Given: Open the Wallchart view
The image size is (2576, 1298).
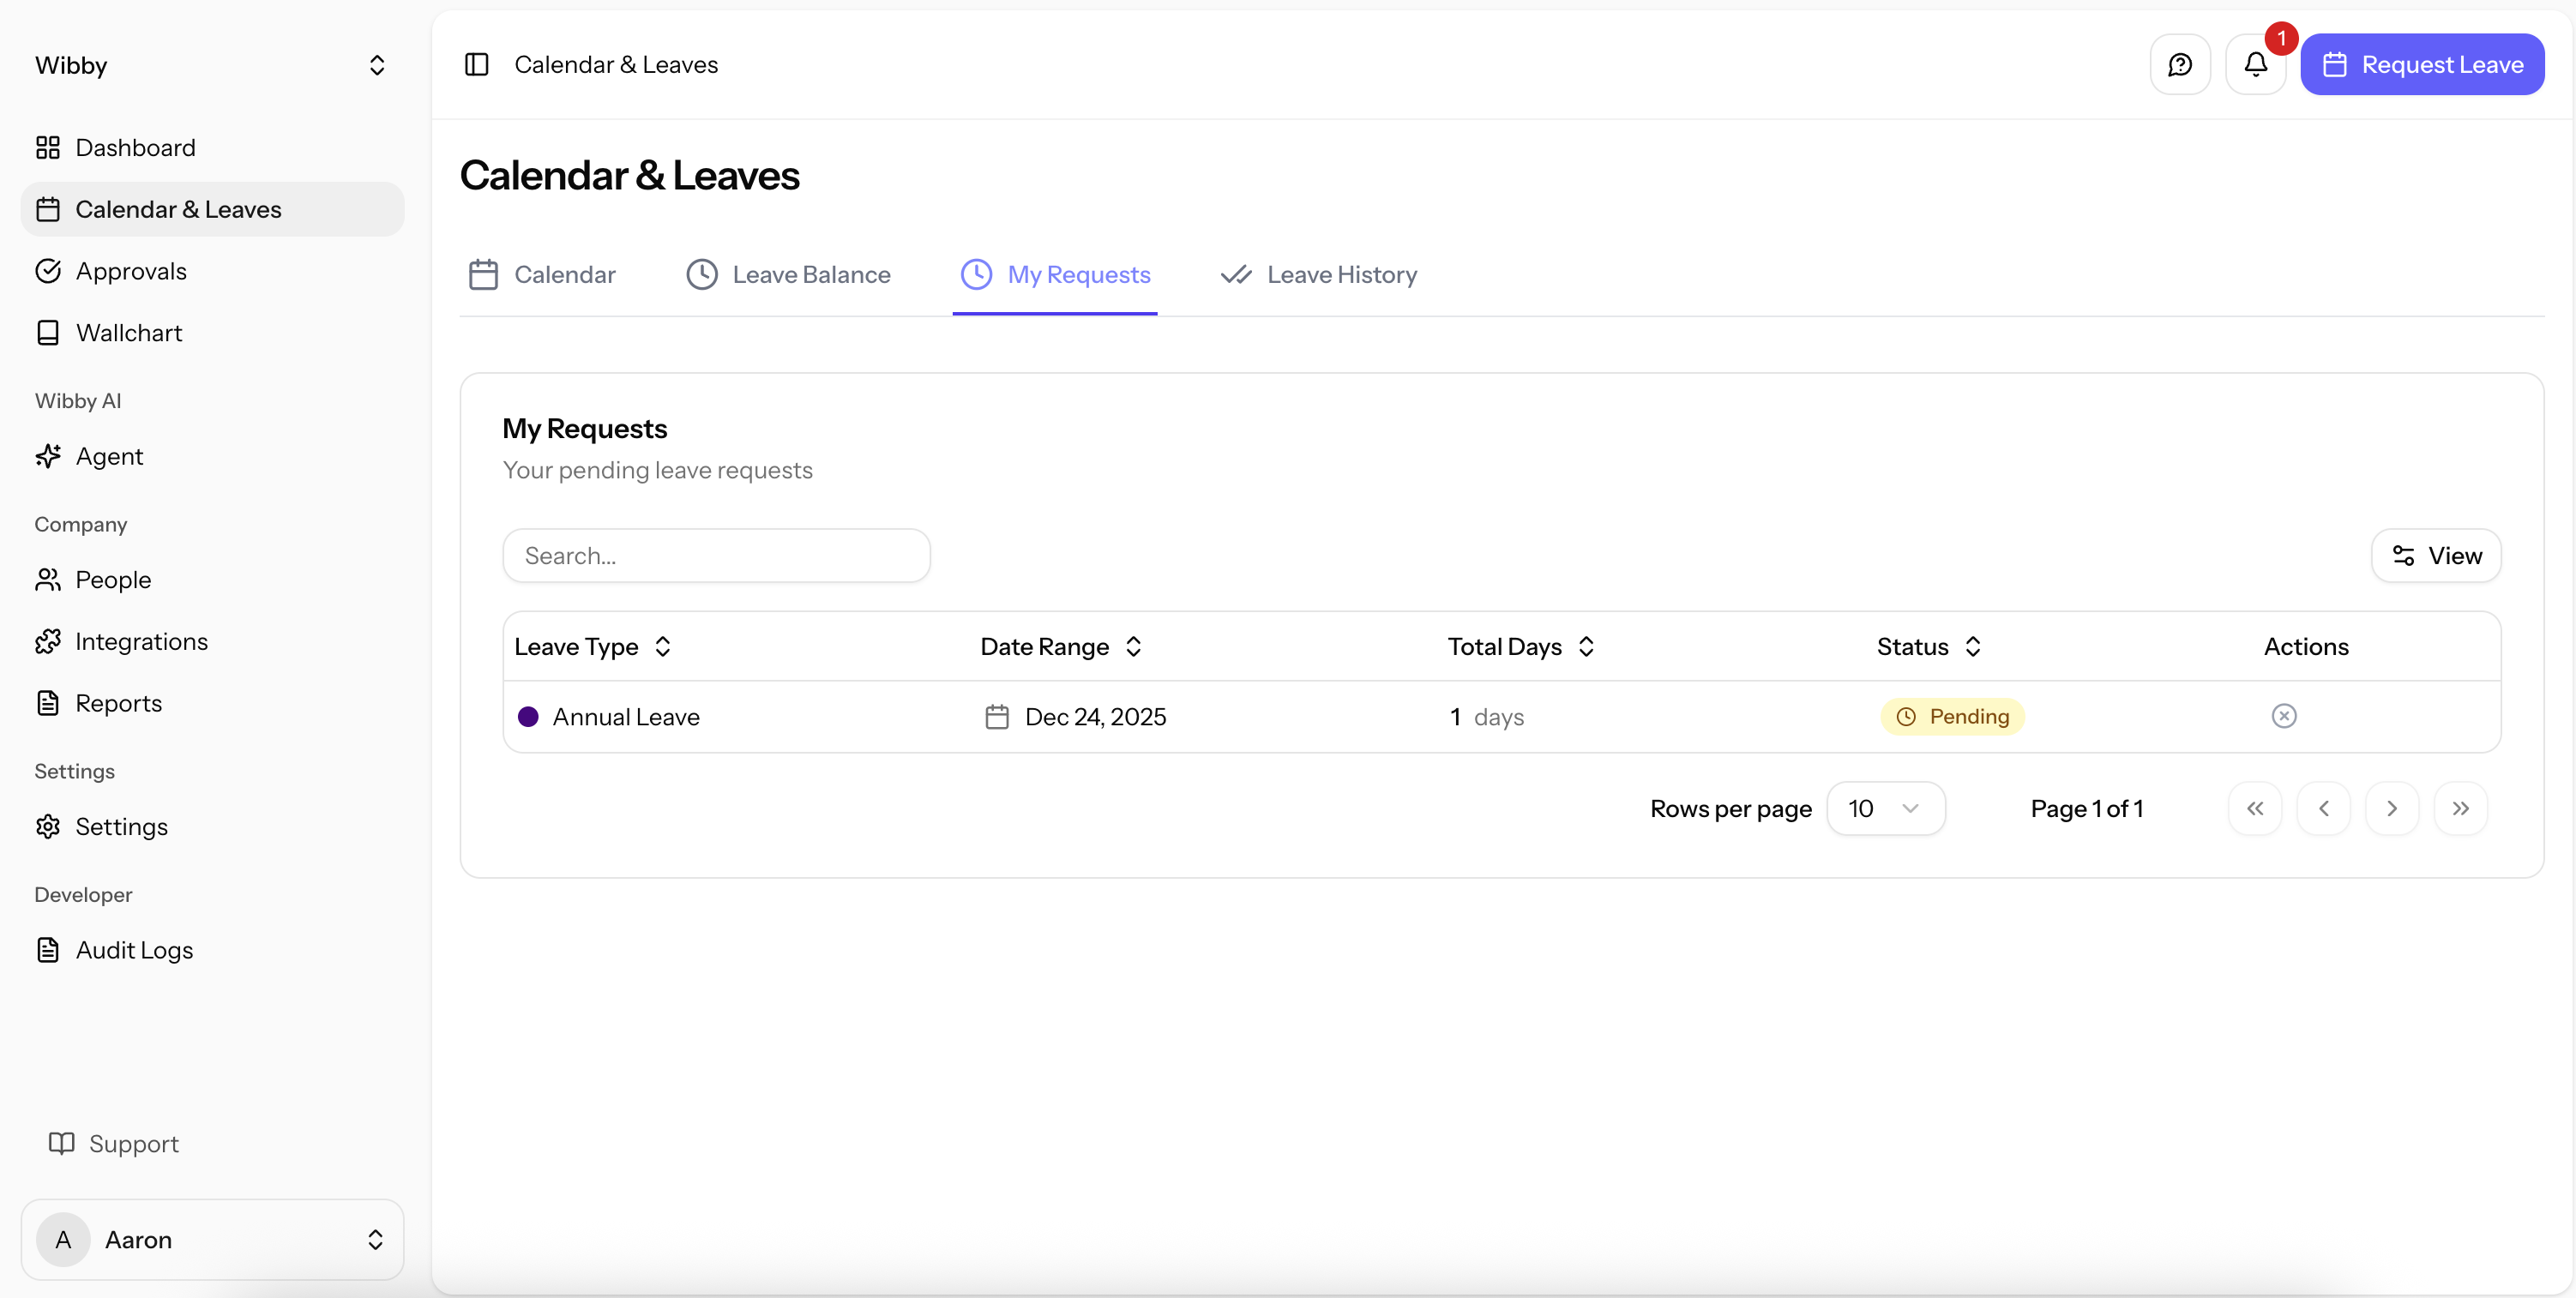Looking at the screenshot, I should [x=129, y=332].
